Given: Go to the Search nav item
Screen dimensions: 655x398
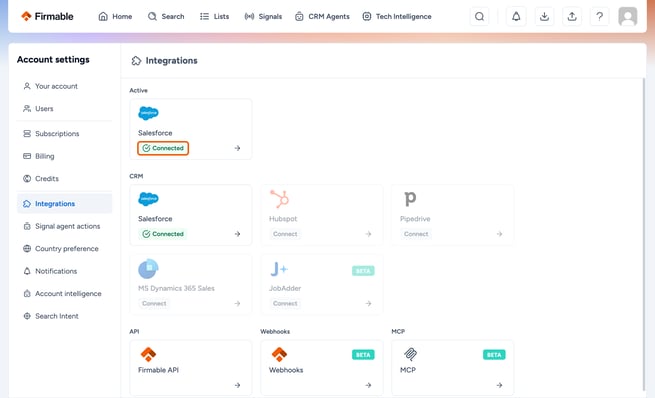Looking at the screenshot, I should (x=166, y=16).
